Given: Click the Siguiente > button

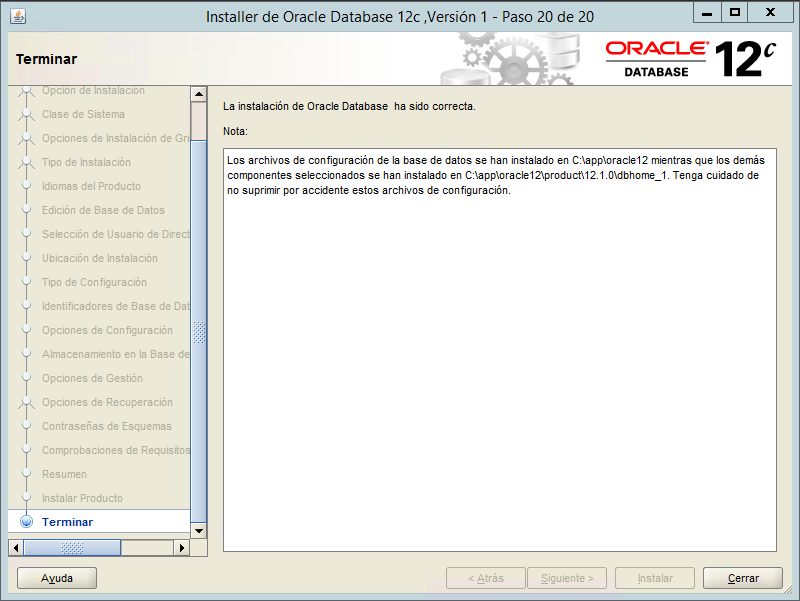Looking at the screenshot, I should tap(567, 578).
